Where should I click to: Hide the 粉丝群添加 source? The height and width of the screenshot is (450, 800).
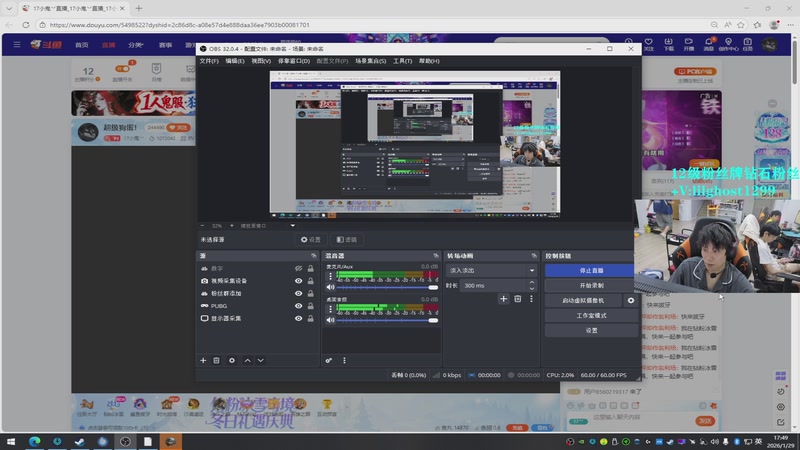coord(298,293)
